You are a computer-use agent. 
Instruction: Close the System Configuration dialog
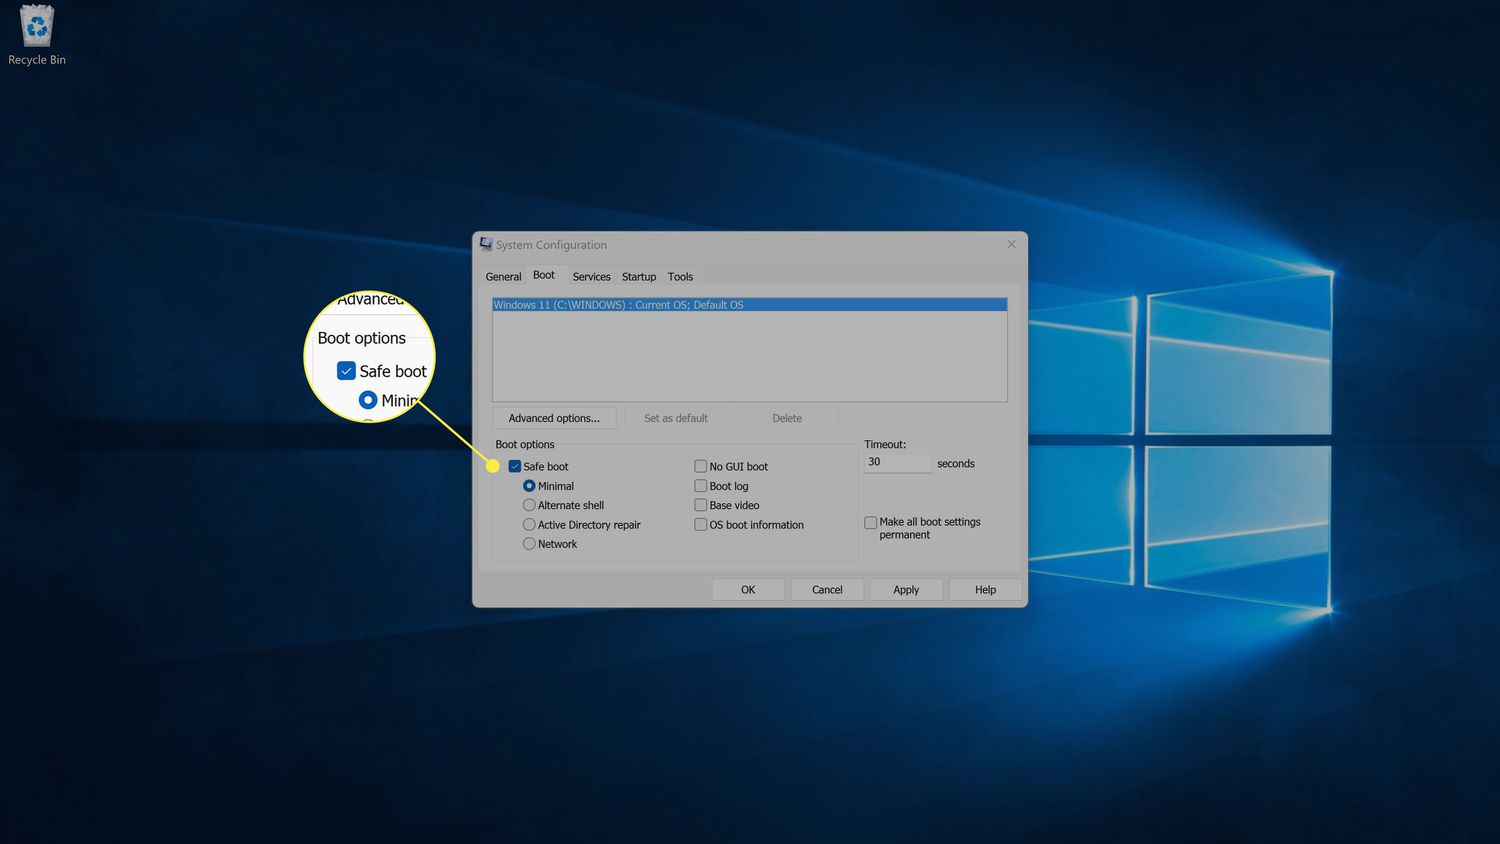click(1011, 245)
